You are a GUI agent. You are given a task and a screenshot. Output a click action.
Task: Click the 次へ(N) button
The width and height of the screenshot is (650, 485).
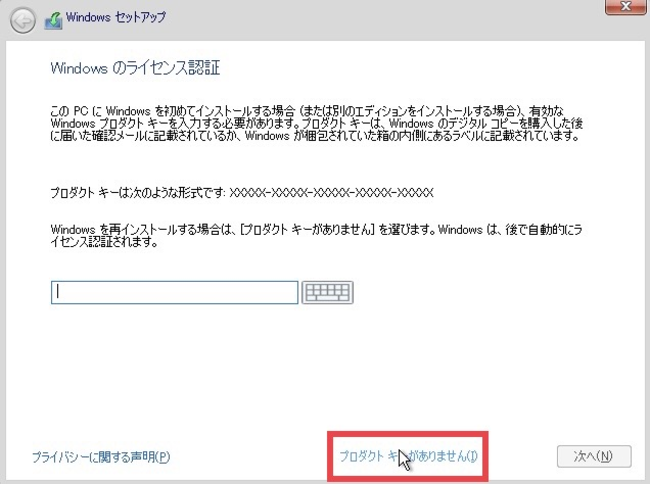pyautogui.click(x=594, y=456)
